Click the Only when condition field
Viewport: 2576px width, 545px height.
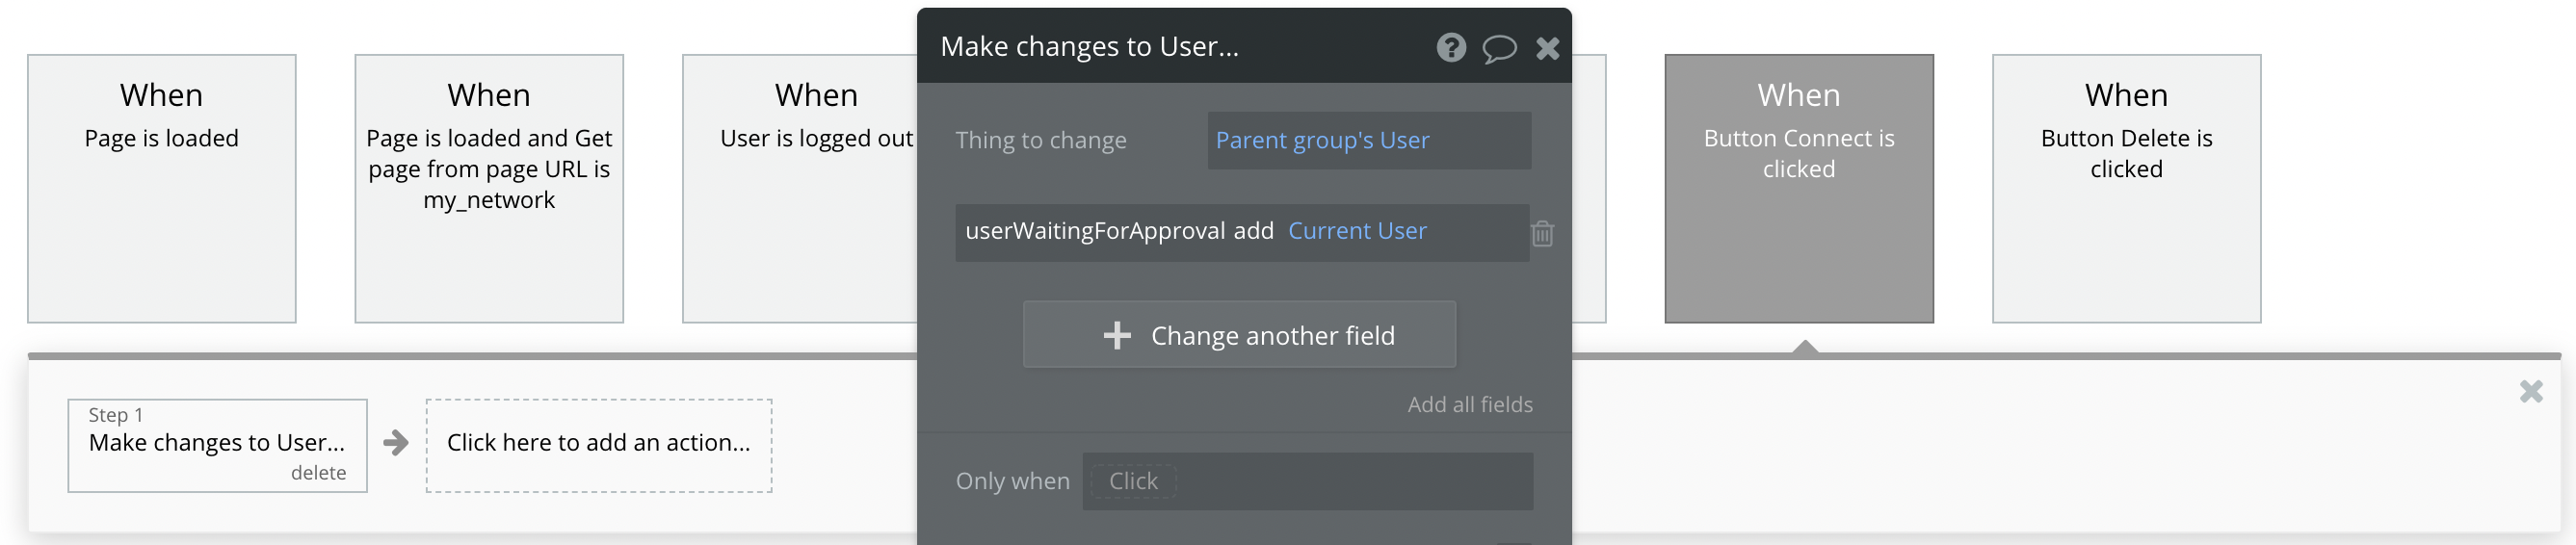tap(1306, 481)
